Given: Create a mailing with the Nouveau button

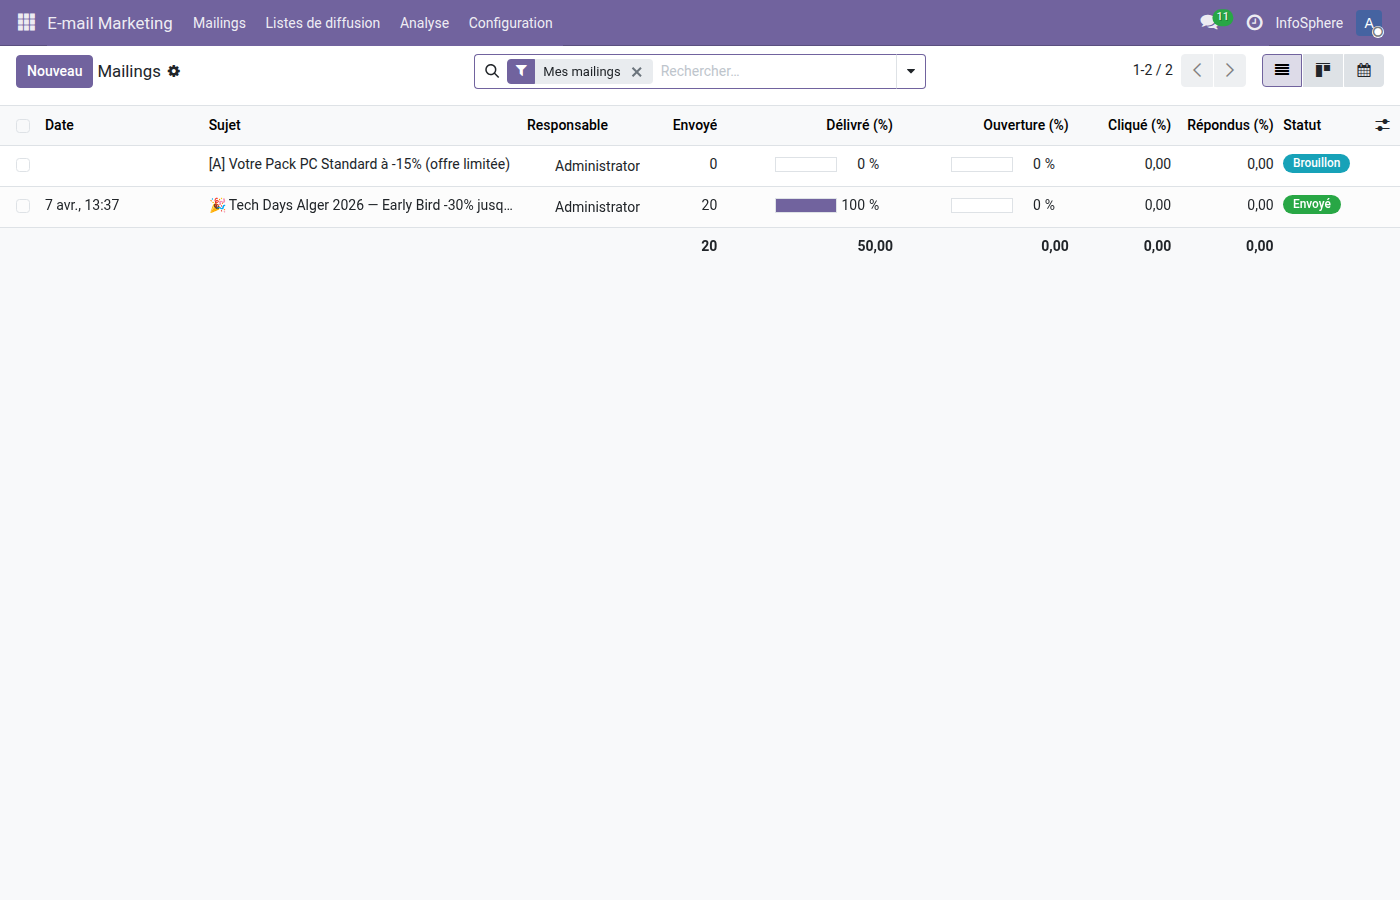Looking at the screenshot, I should click(54, 71).
